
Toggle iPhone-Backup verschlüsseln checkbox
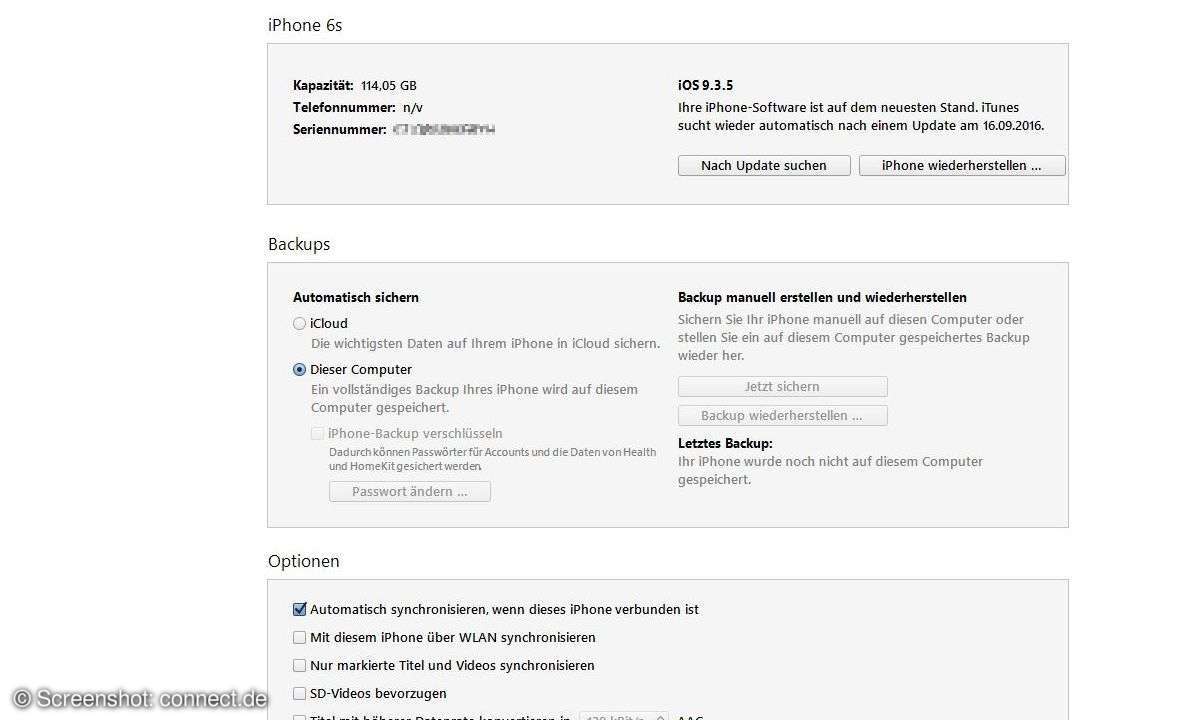point(317,433)
